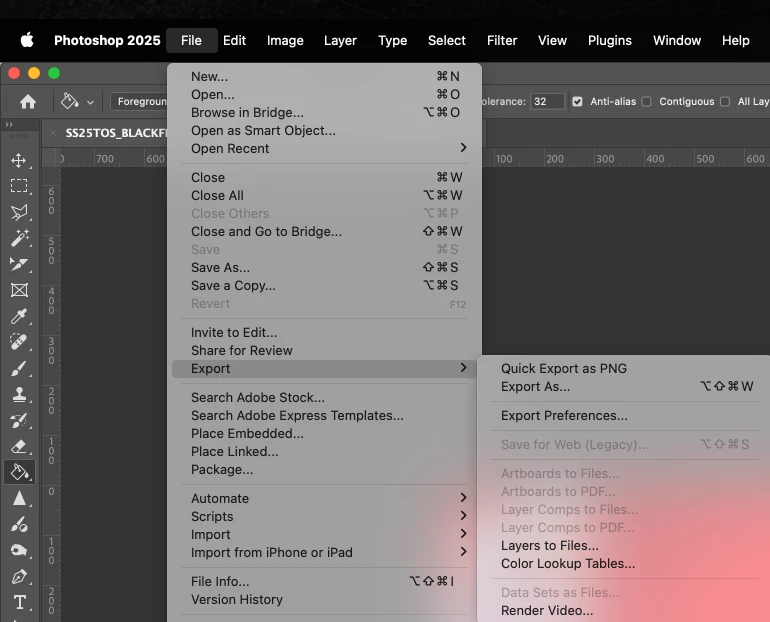Choose Save a Copy...
Image resolution: width=770 pixels, height=622 pixels.
[324, 286]
